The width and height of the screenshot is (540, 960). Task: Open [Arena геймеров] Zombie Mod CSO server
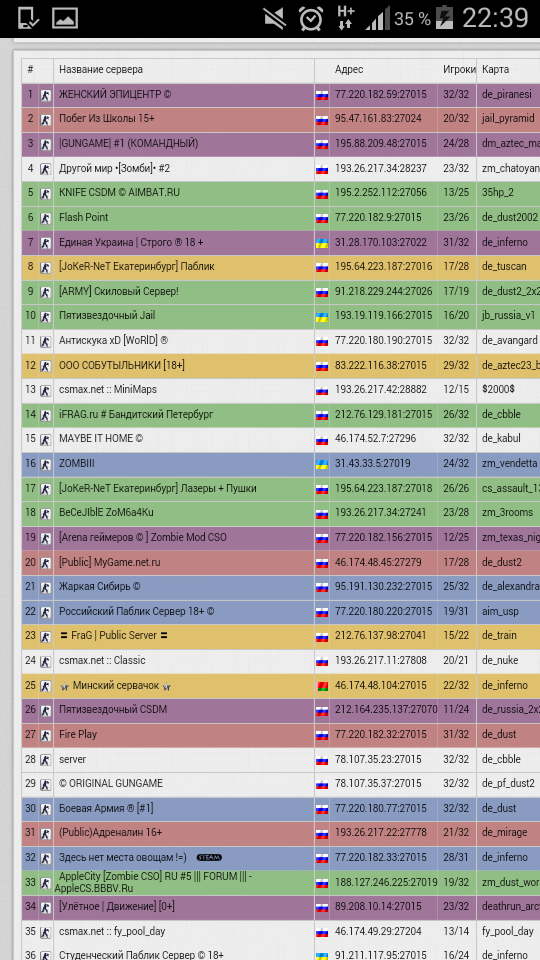(143, 537)
